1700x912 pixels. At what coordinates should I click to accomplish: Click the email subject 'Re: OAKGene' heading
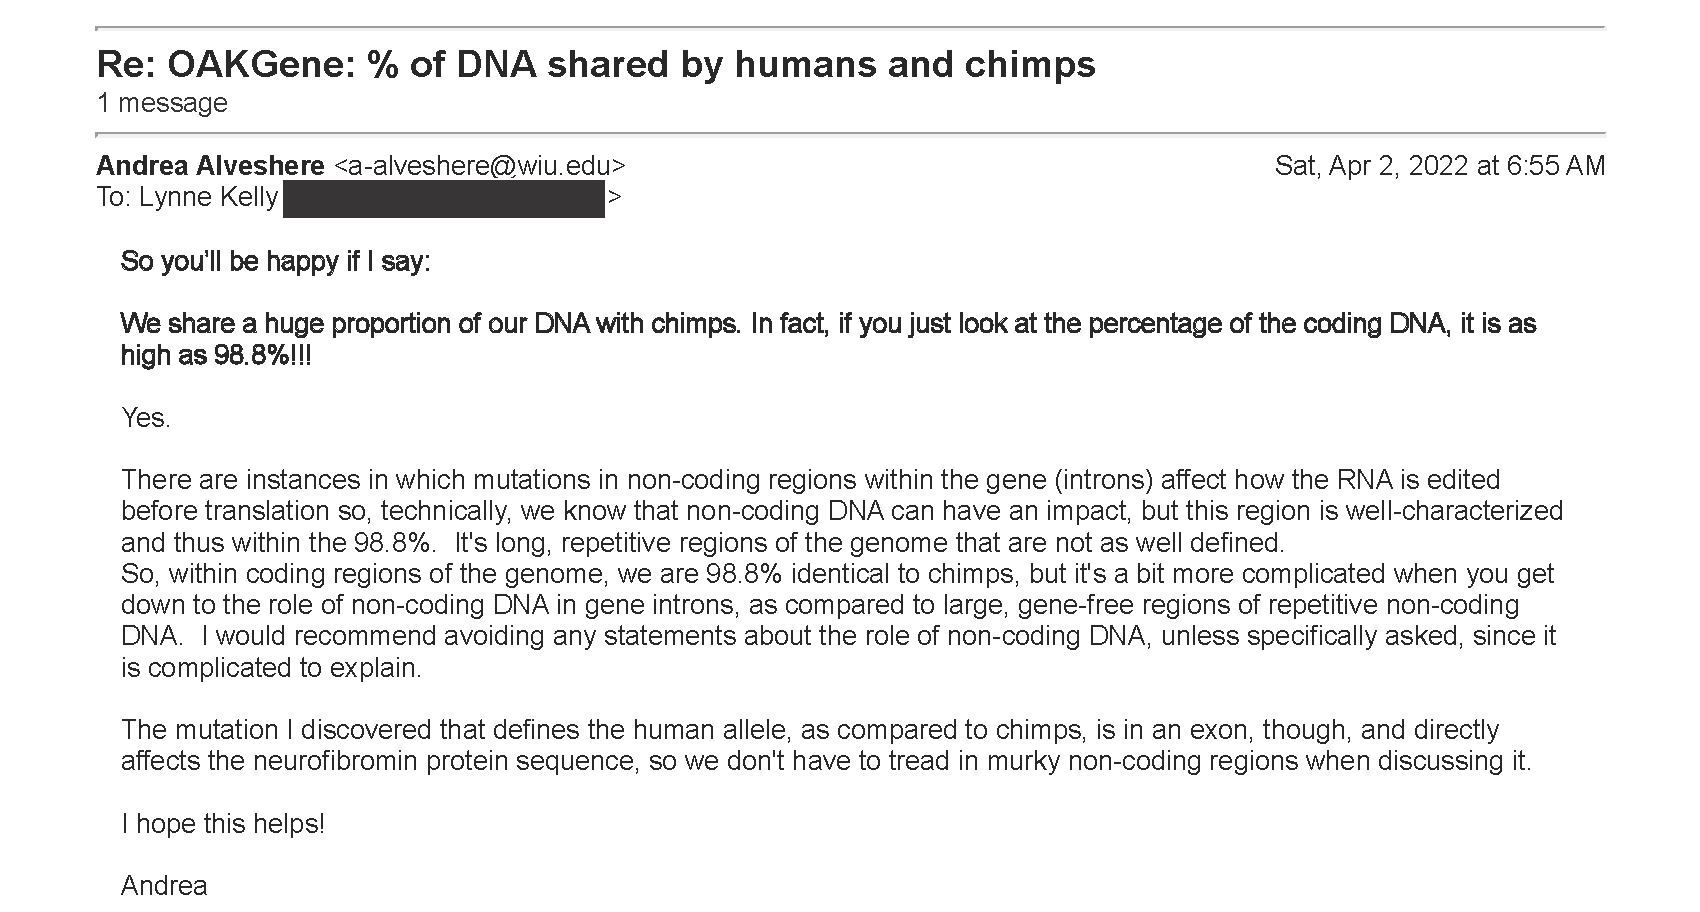(x=596, y=65)
